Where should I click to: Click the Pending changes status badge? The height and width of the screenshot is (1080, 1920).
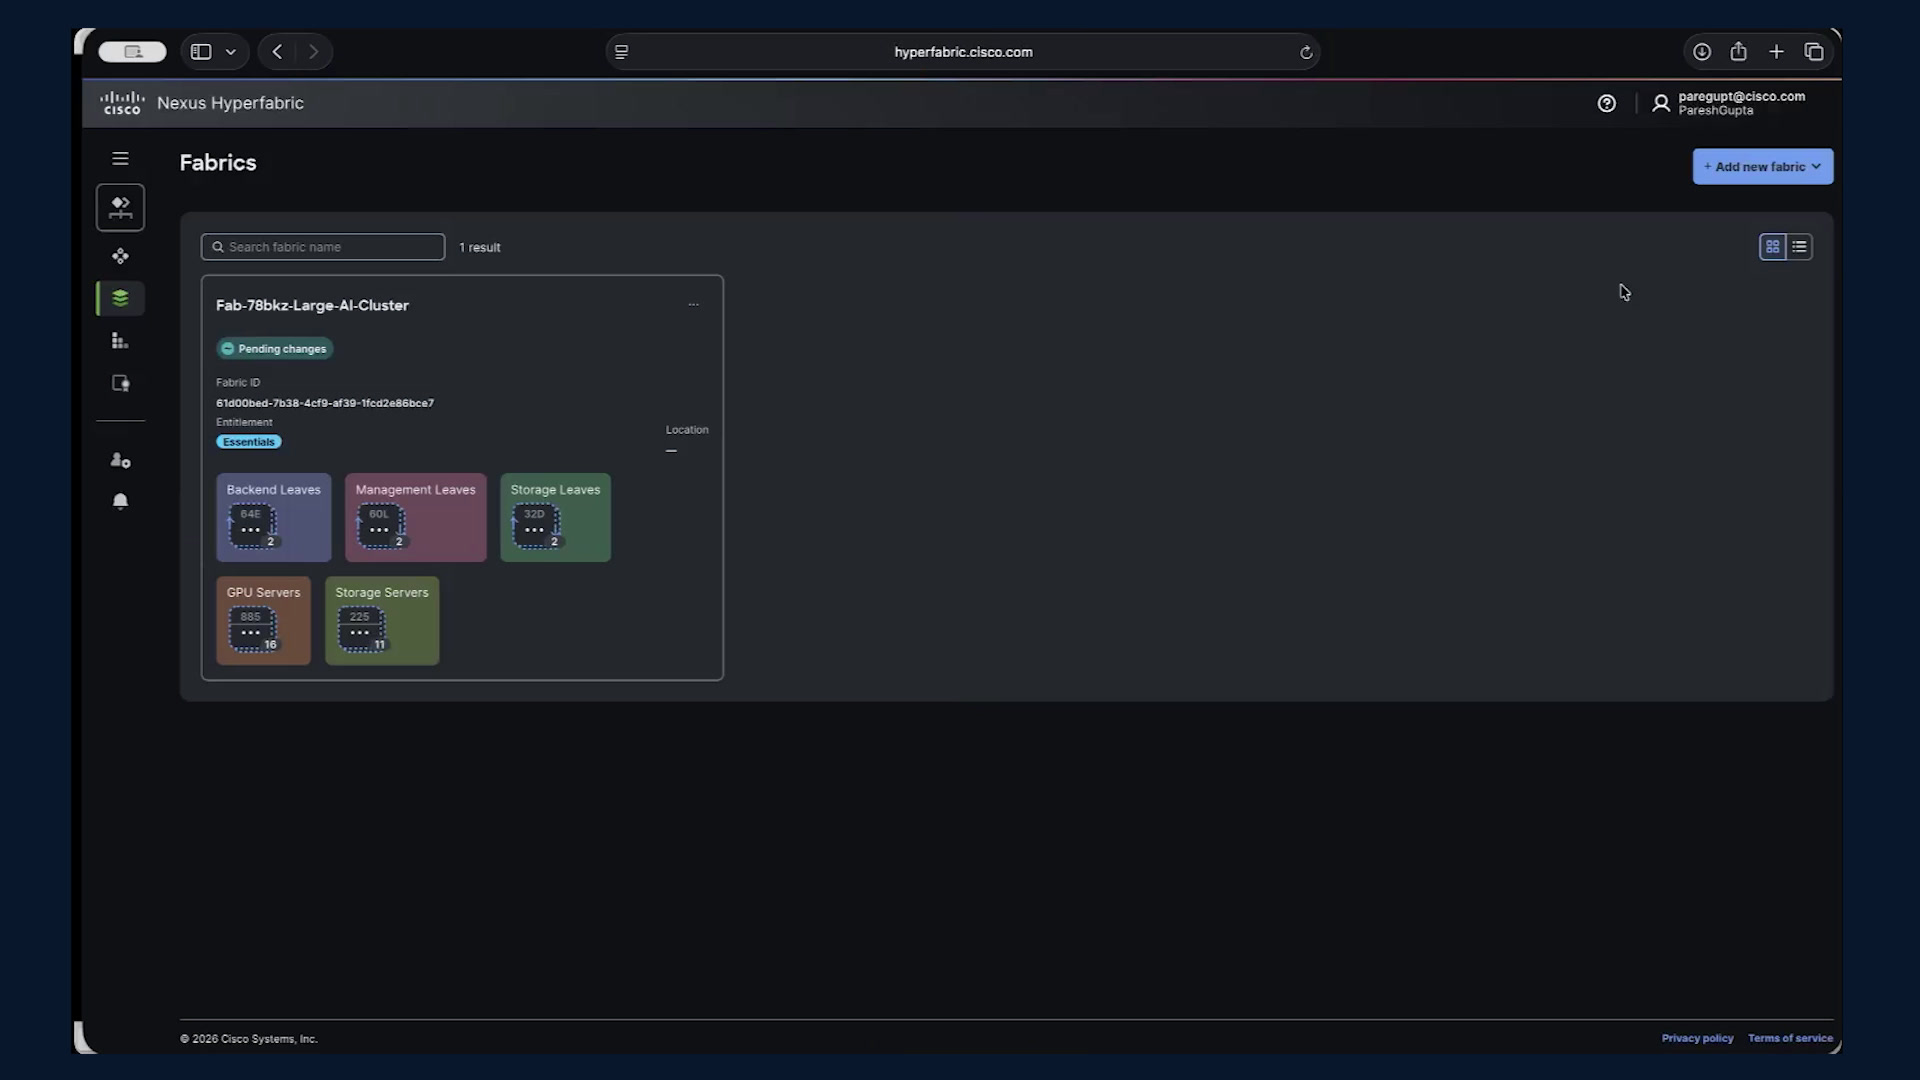pos(275,348)
